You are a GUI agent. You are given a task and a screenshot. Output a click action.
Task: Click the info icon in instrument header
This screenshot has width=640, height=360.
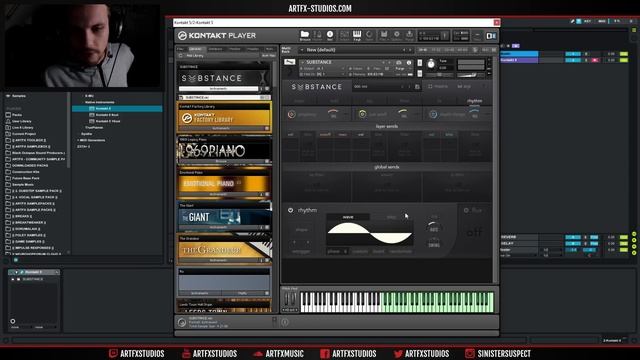click(x=409, y=62)
